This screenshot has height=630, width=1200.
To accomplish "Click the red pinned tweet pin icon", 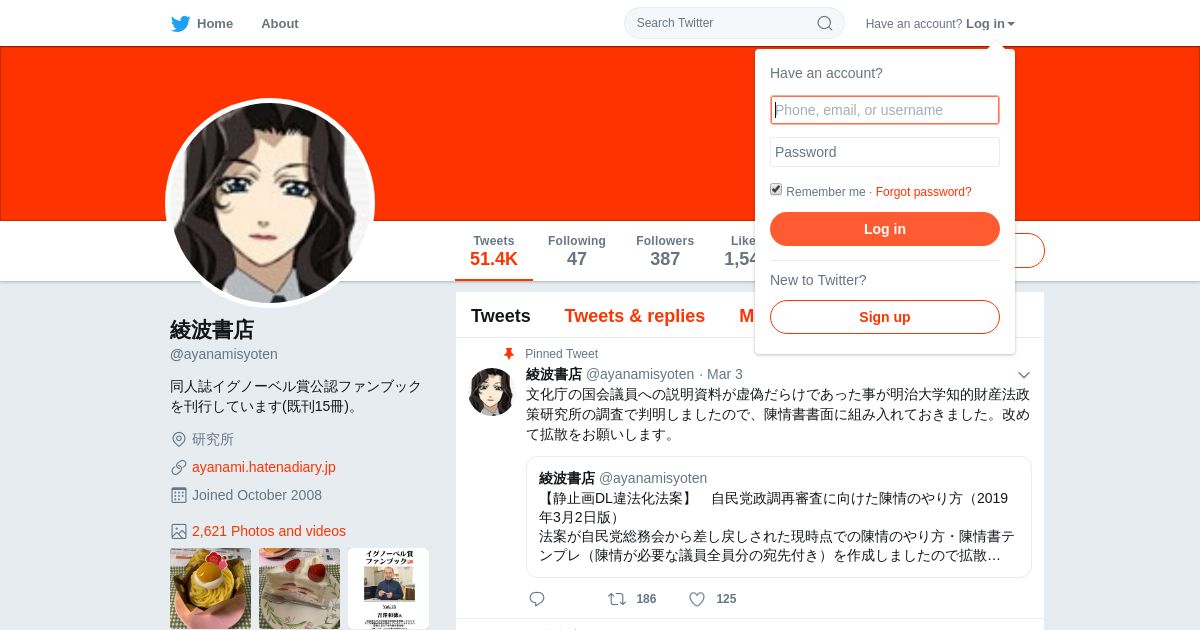I will [x=509, y=354].
